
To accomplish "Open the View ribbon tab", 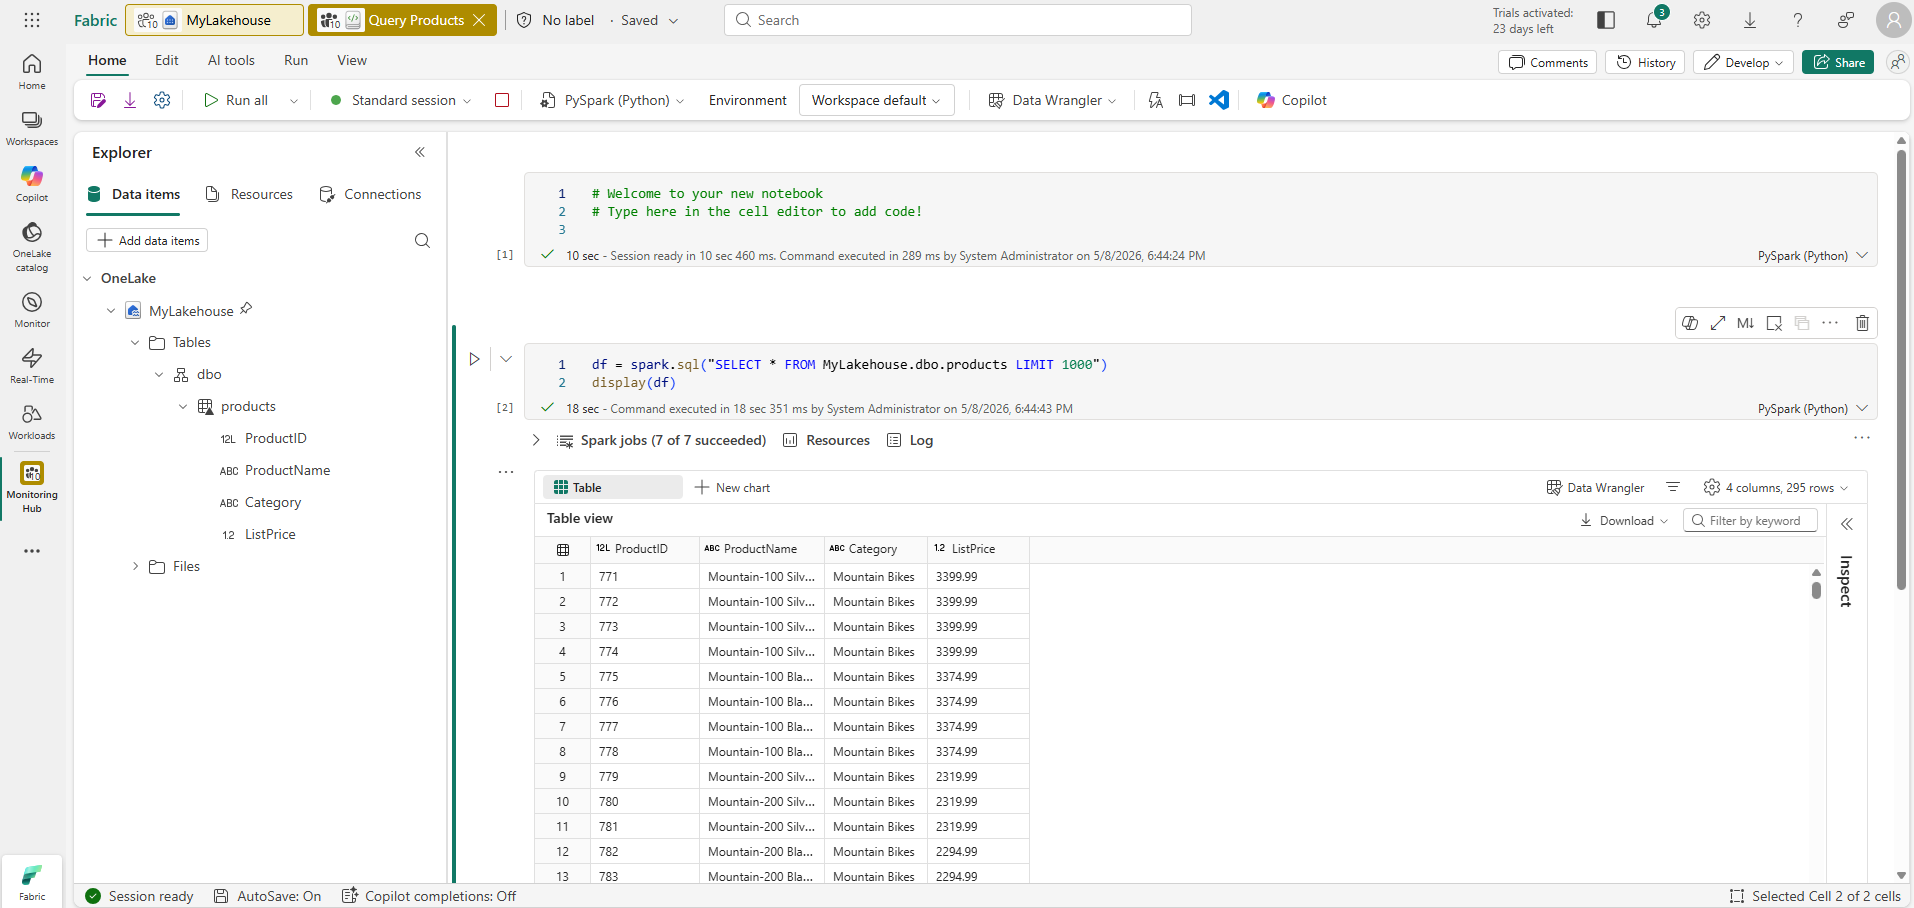I will [x=352, y=60].
